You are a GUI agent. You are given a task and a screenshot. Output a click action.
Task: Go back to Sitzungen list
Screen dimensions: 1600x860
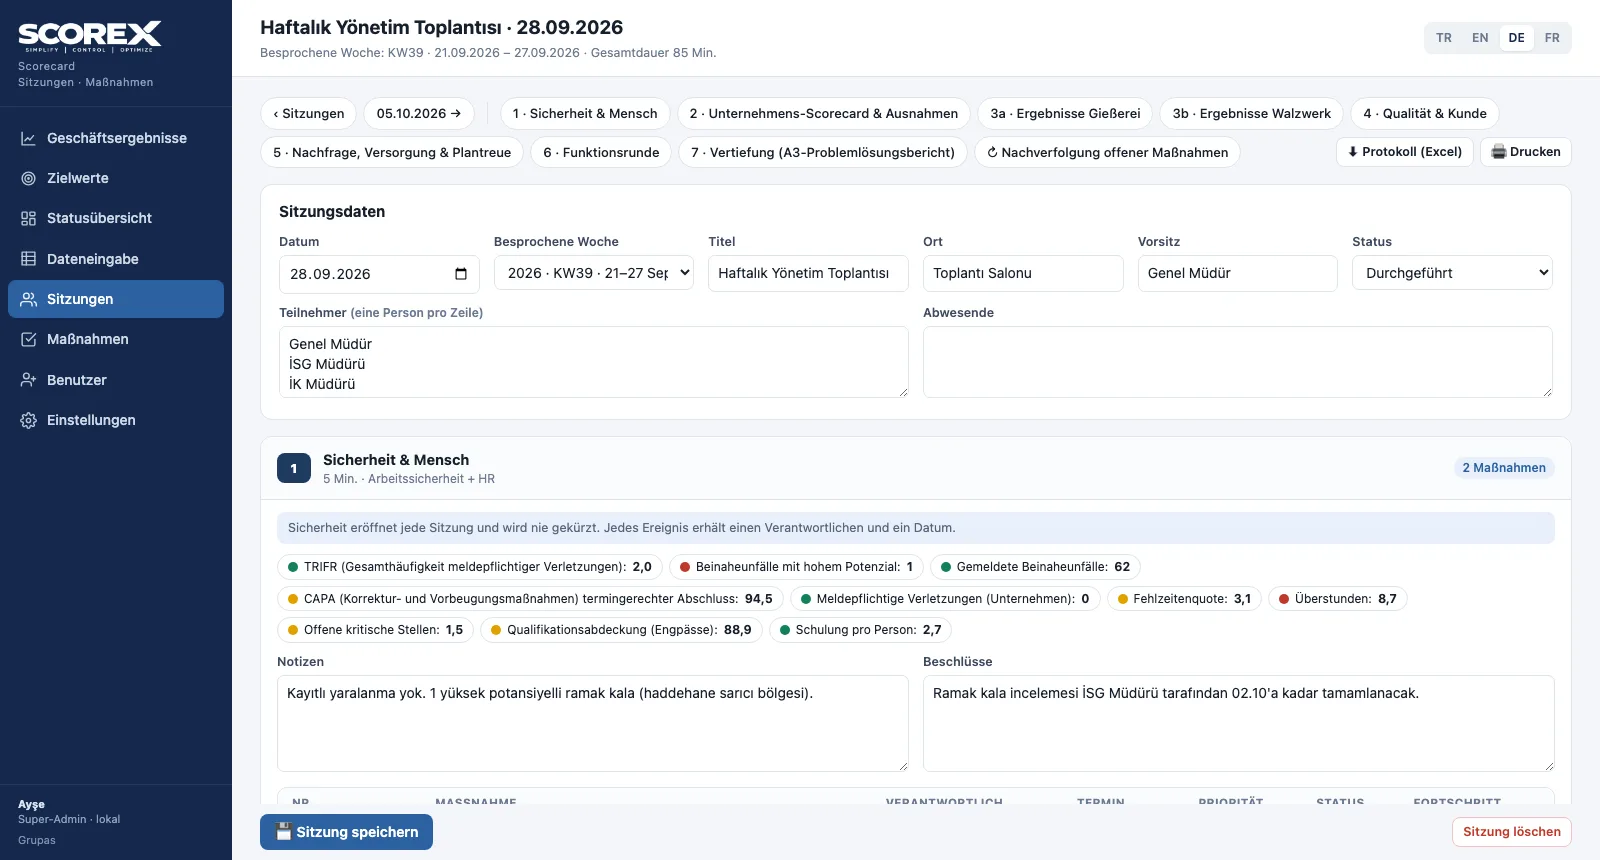click(x=309, y=114)
